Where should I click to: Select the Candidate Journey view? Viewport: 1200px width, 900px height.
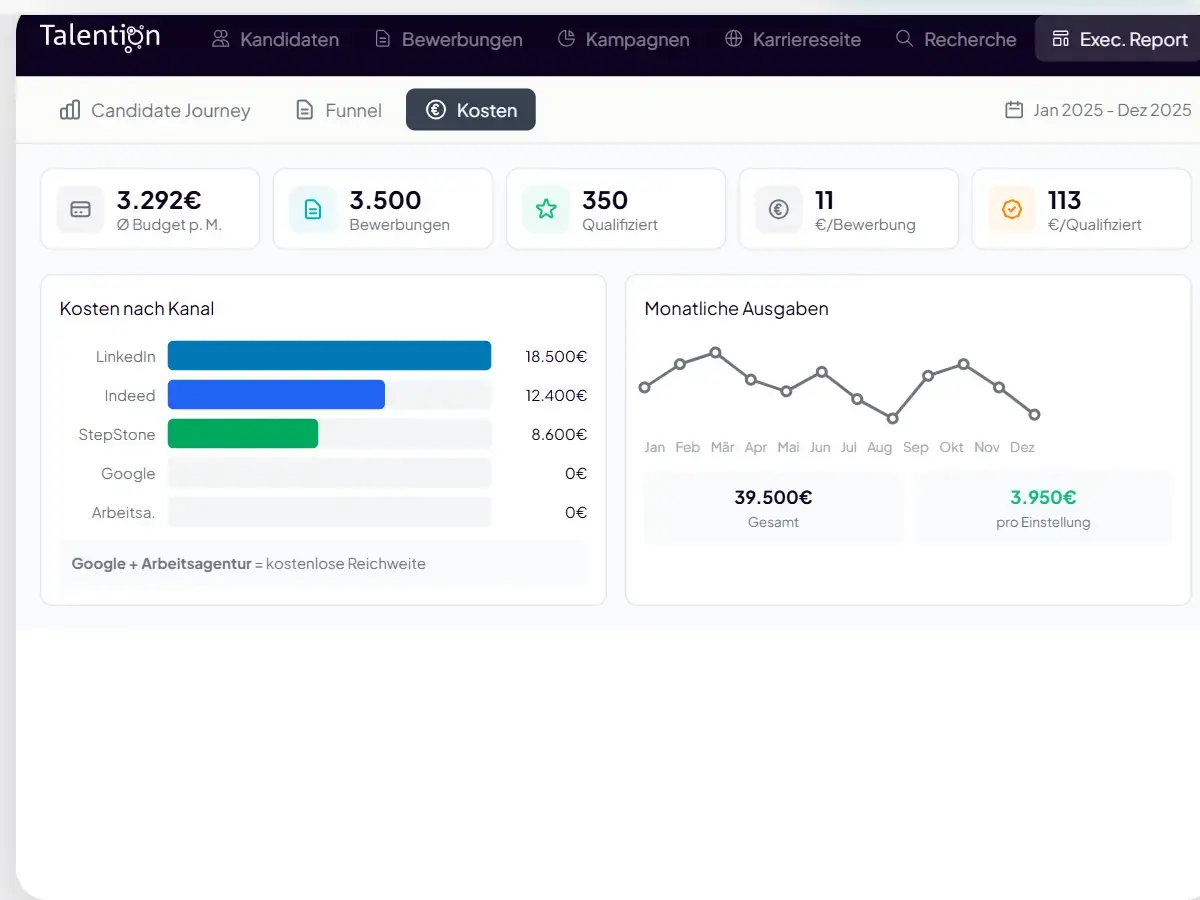tap(155, 111)
